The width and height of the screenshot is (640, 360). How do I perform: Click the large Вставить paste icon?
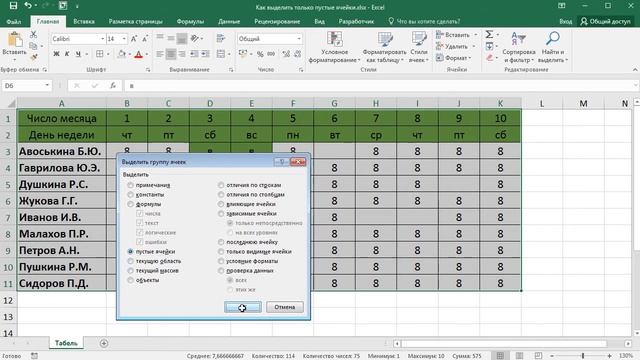coord(15,40)
